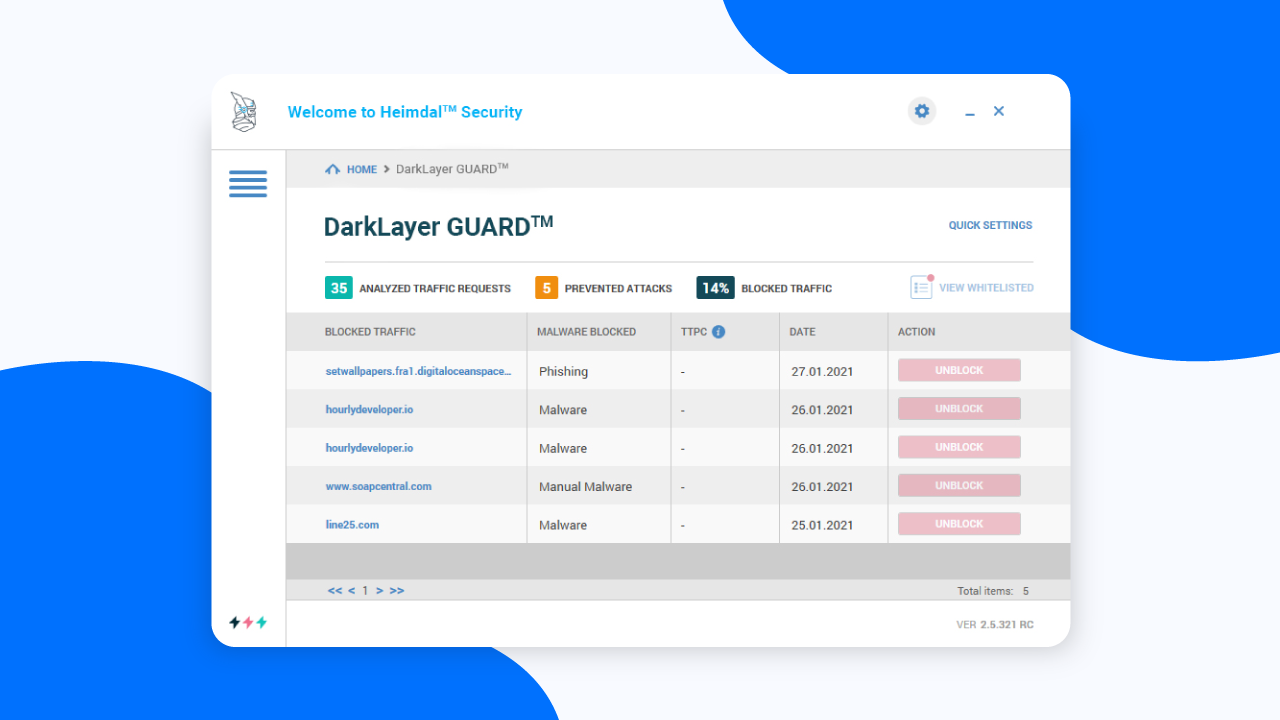The height and width of the screenshot is (720, 1280).
Task: Sort by BLOCKED TRAFFIC column header
Action: pos(370,332)
